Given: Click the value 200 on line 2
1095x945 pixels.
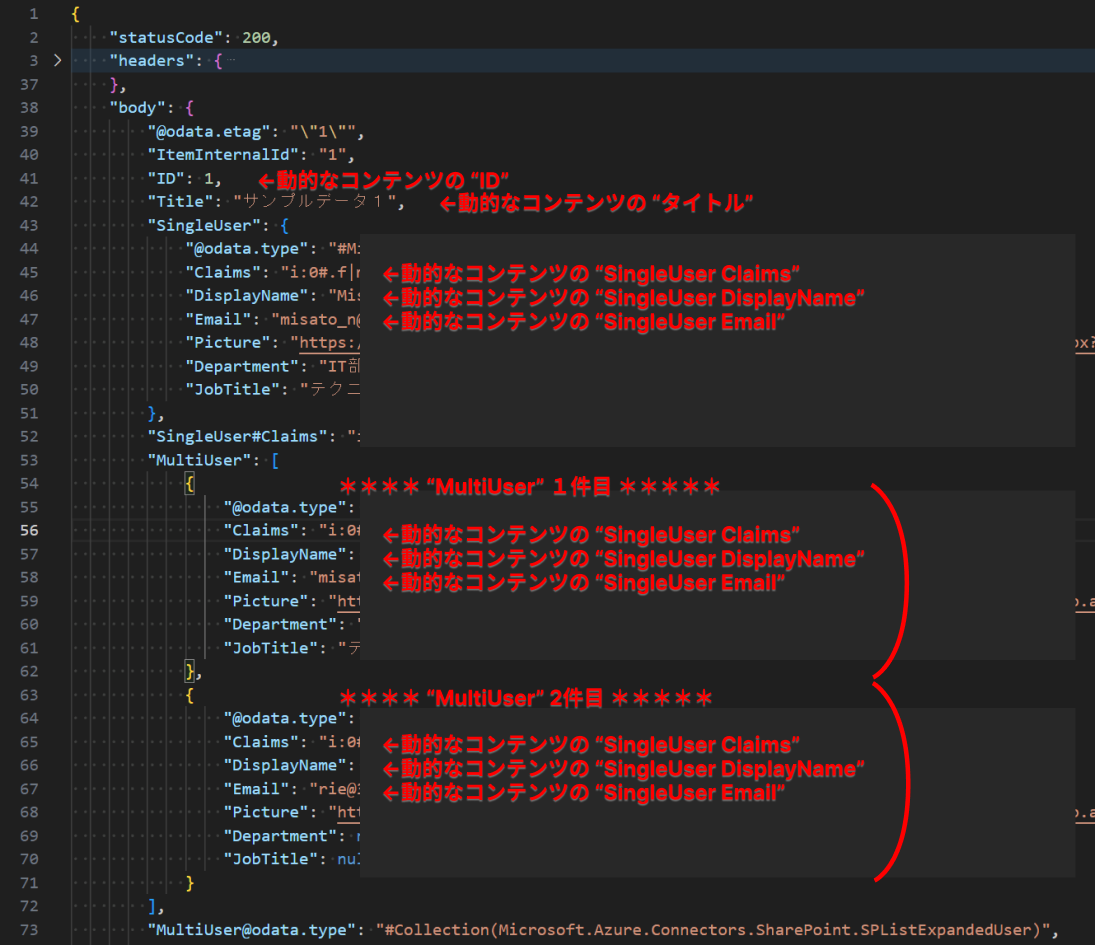Looking at the screenshot, I should tap(256, 38).
